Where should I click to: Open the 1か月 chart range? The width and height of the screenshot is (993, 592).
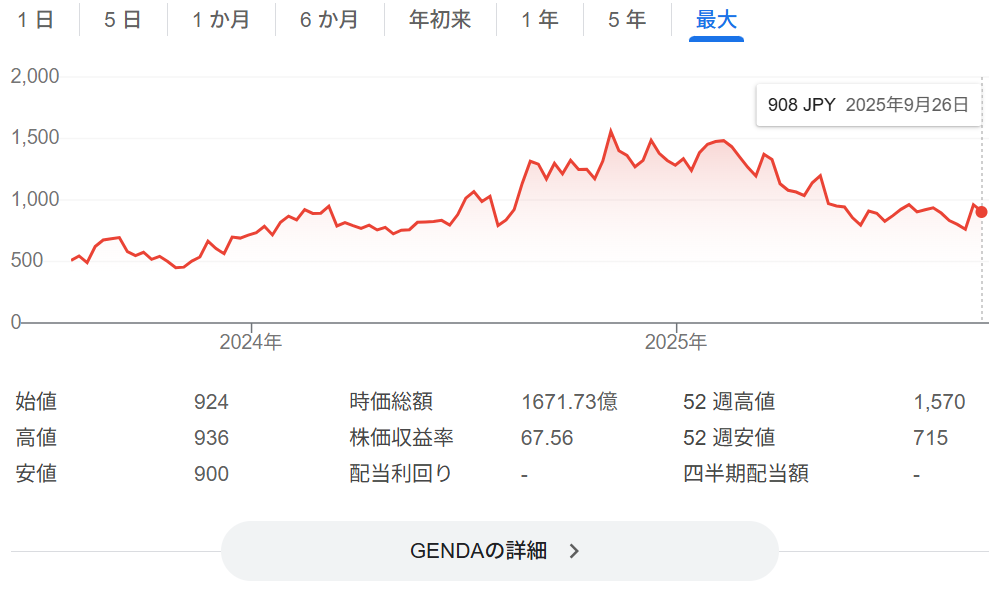pos(221,20)
